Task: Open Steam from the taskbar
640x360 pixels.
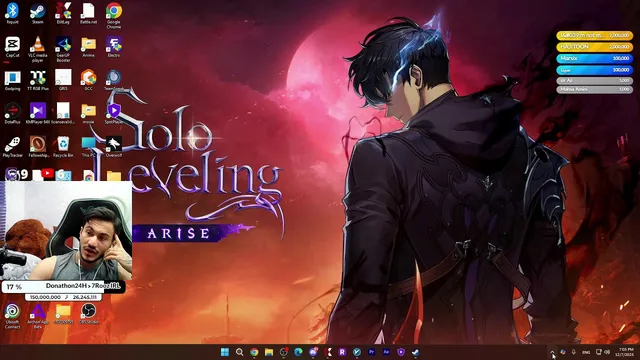Action: tap(416, 352)
